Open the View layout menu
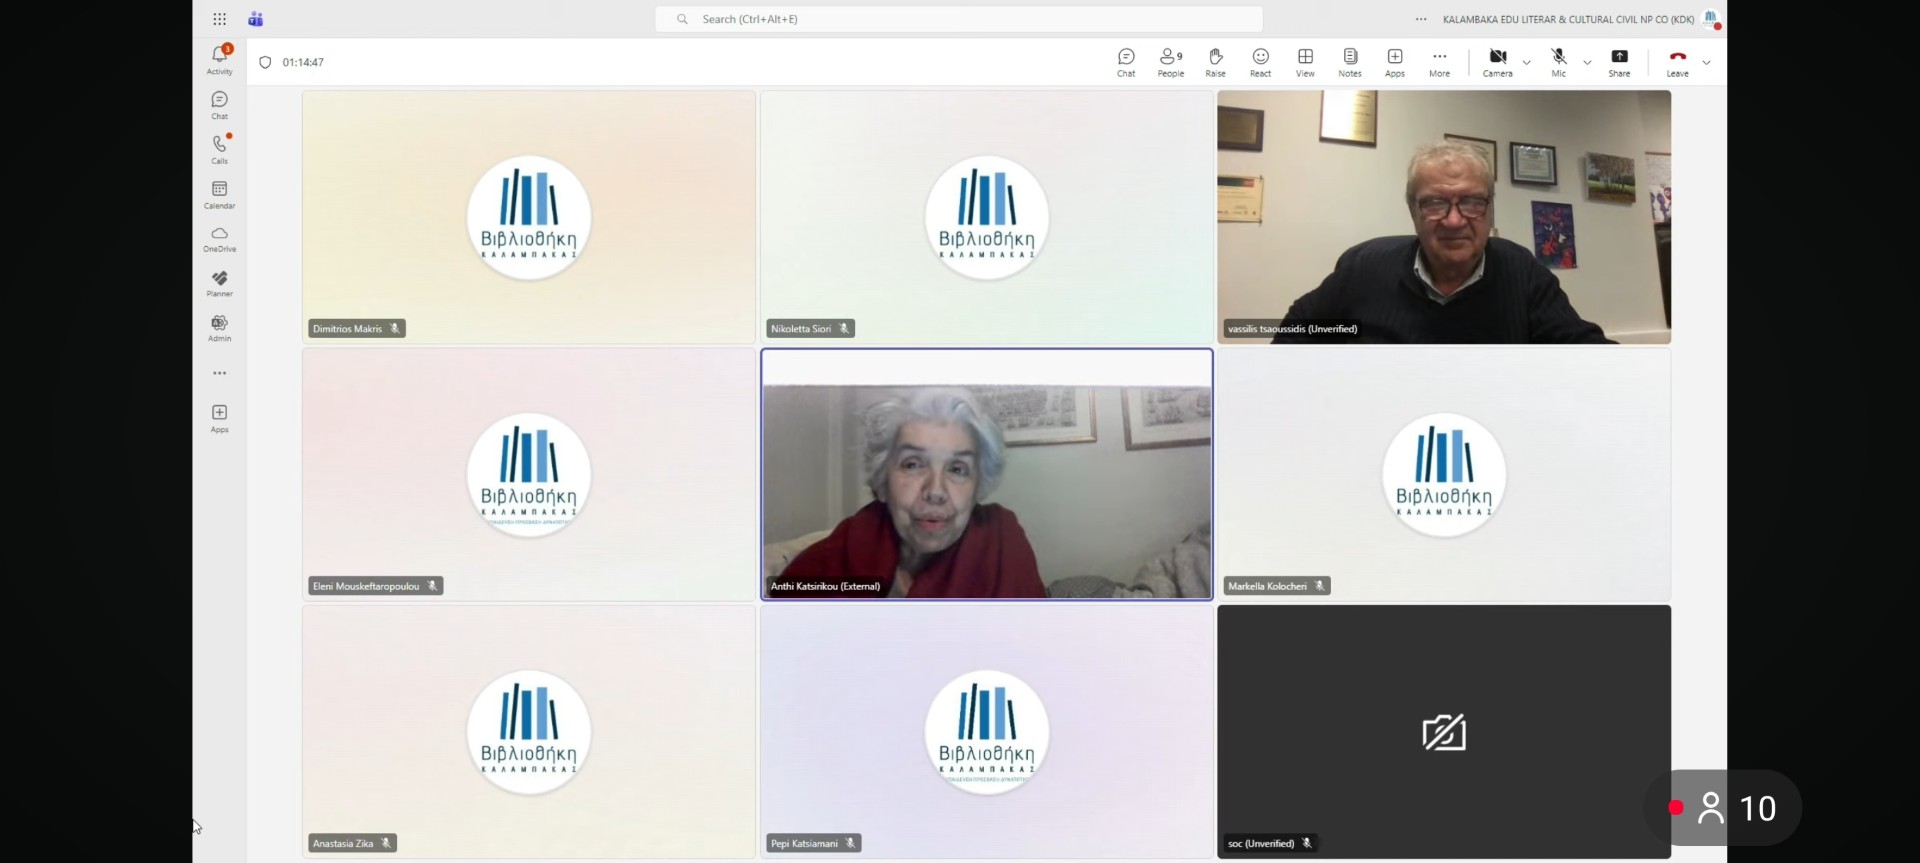 (1305, 61)
